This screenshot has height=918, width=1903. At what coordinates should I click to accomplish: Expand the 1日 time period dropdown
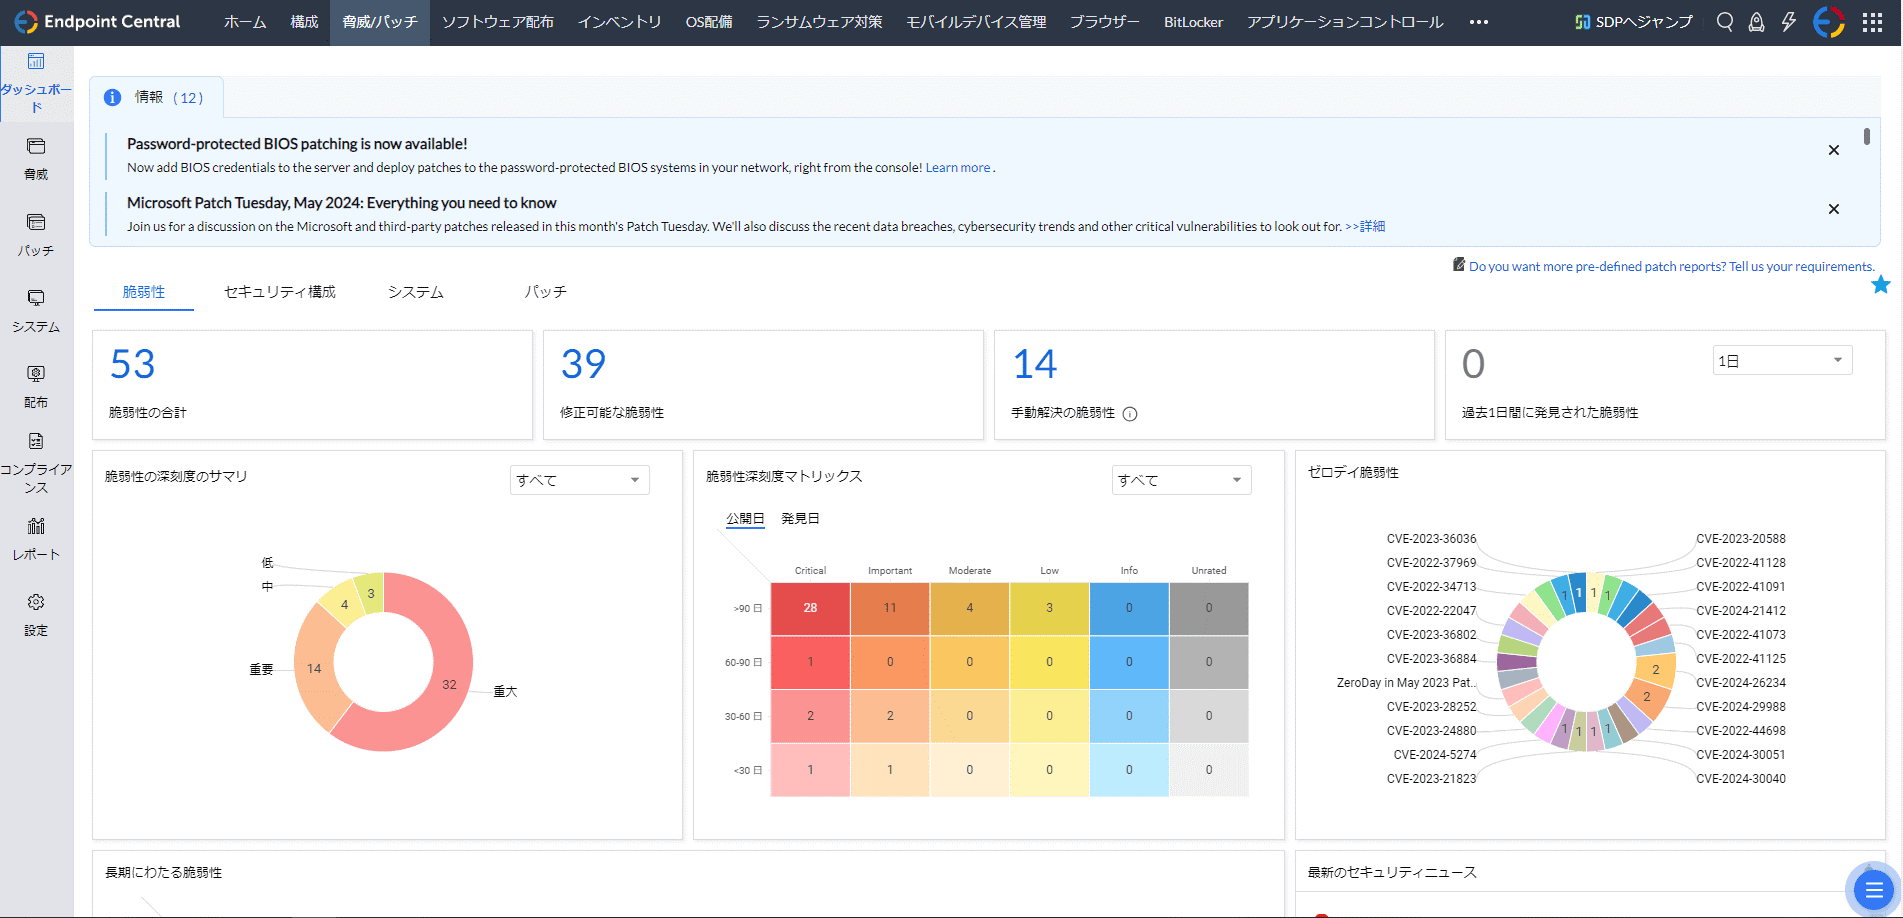(1782, 361)
